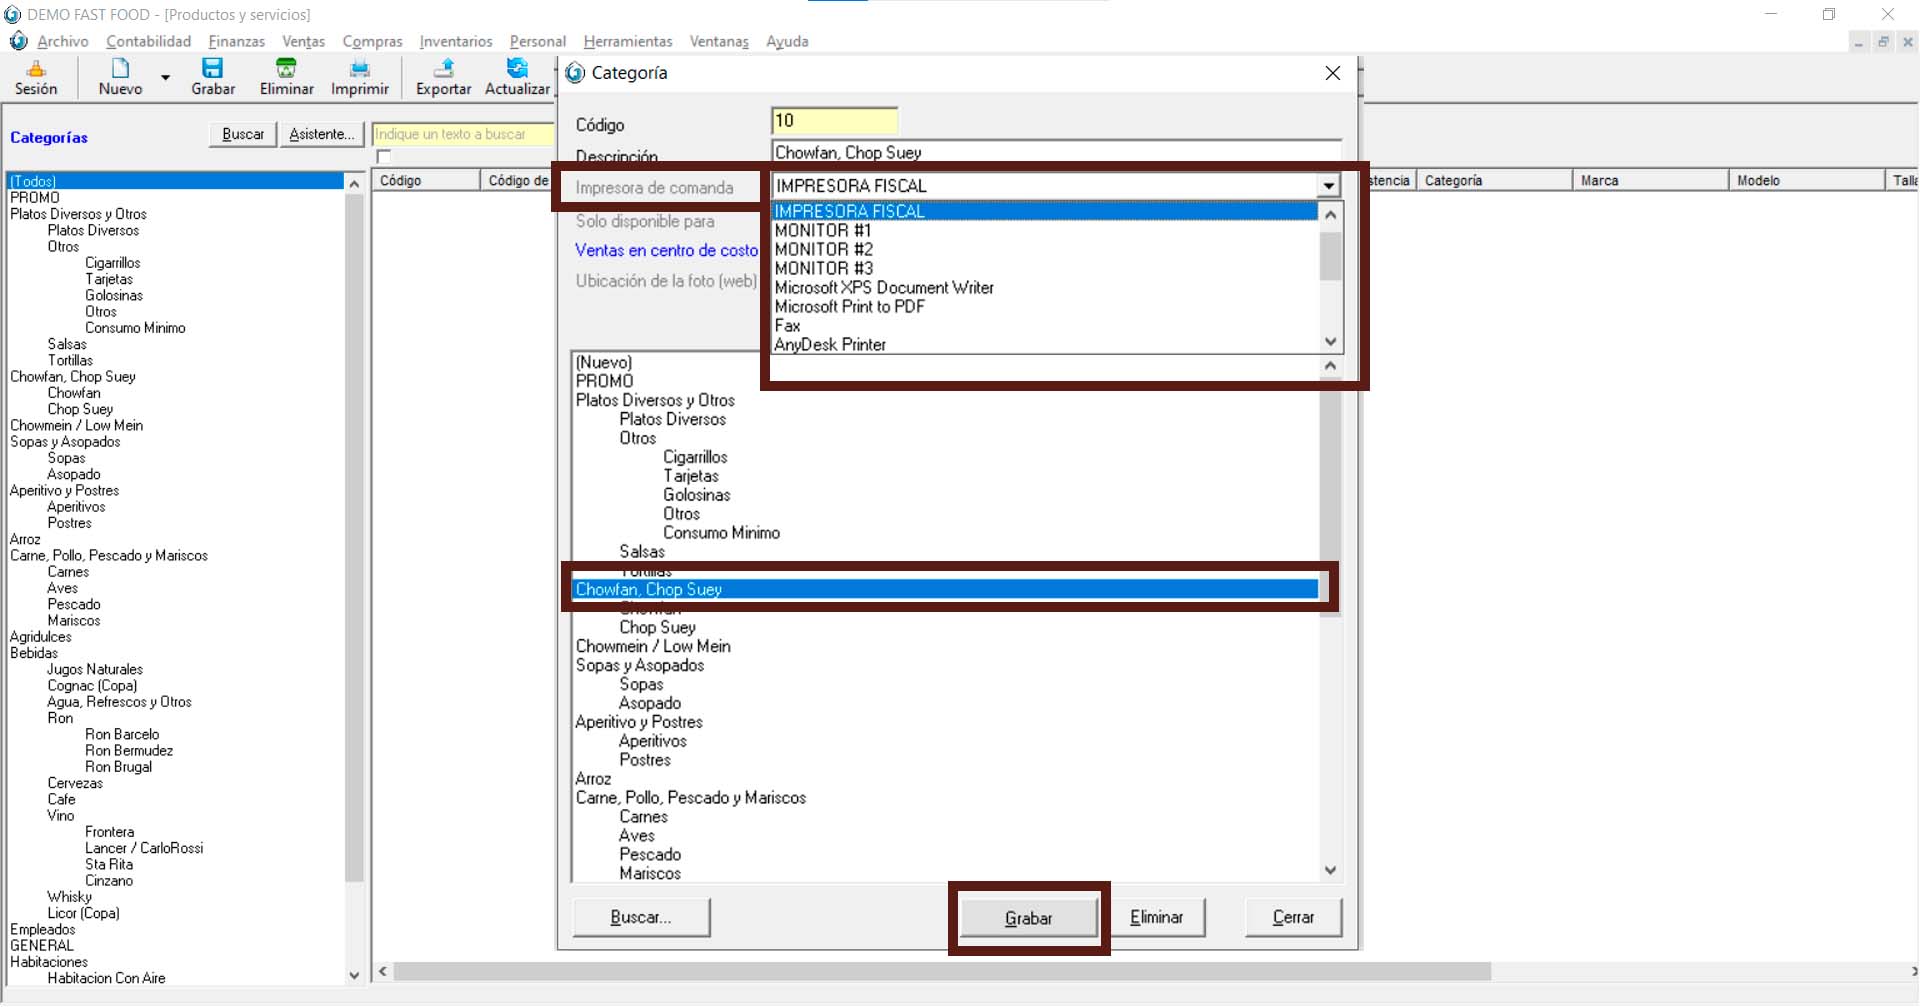Open the Herramientas menu

628,41
